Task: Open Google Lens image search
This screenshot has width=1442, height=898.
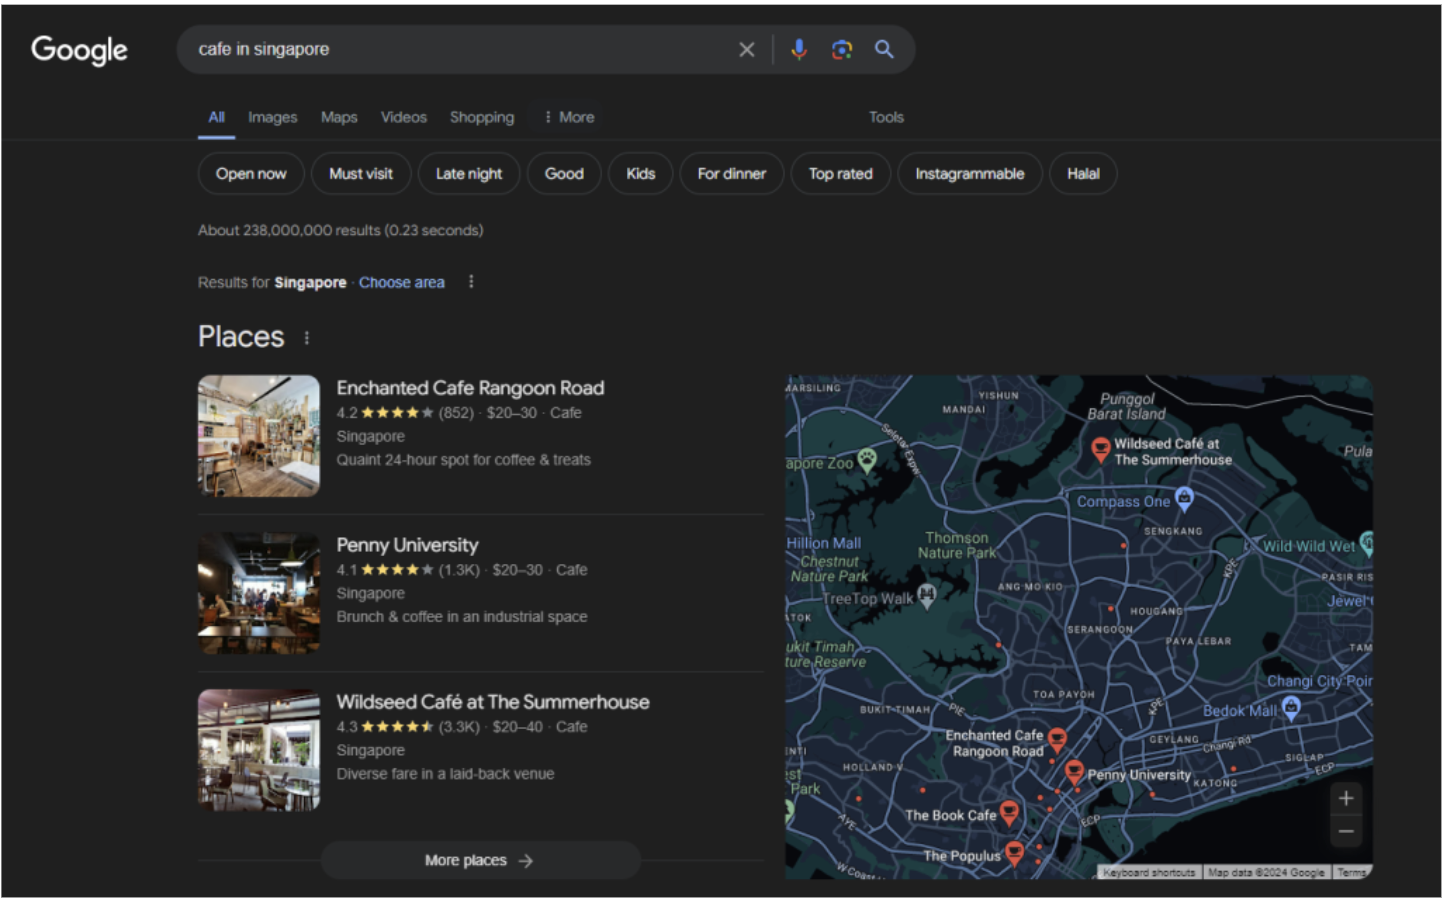Action: (x=841, y=50)
